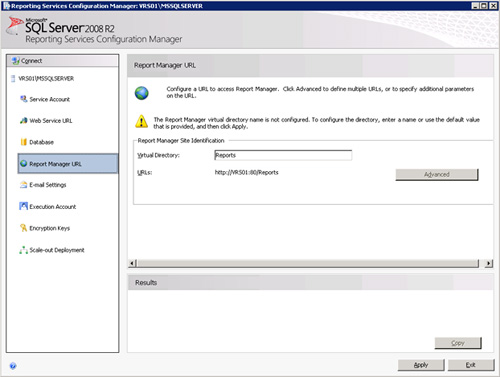Close the Configuration Manager window
This screenshot has height=377, width=500.
pos(493,6)
